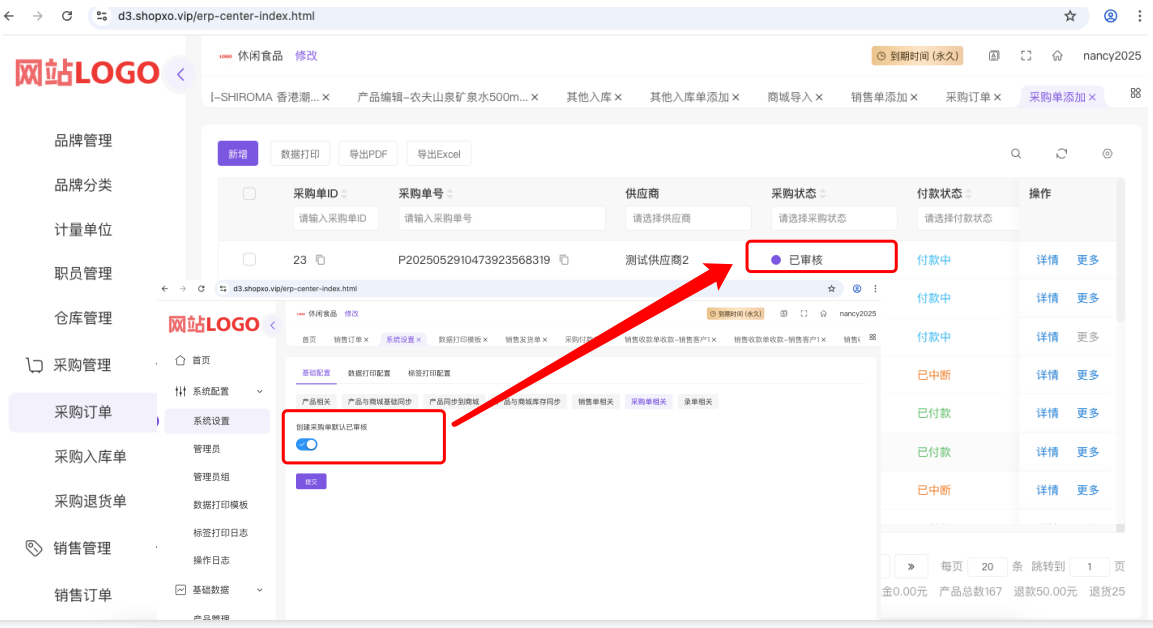This screenshot has height=628, width=1153.
Task: Close the 商城导入 tab with its X
Action: (x=818, y=97)
